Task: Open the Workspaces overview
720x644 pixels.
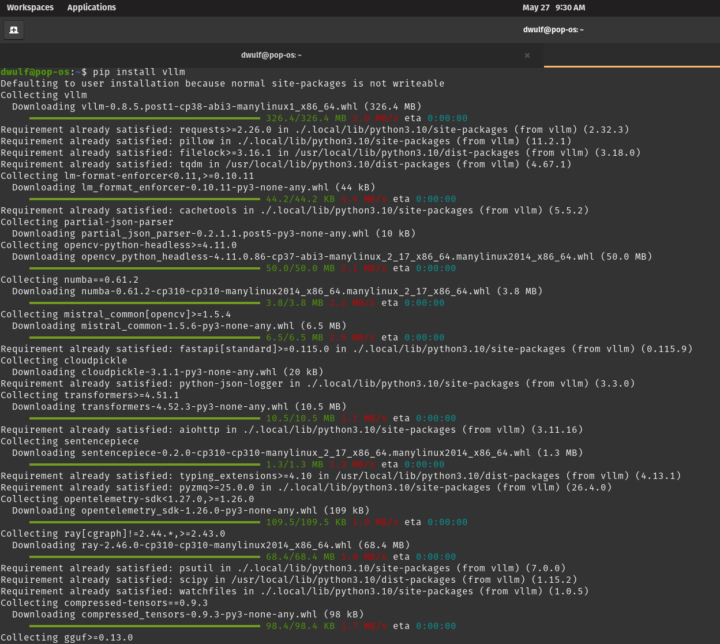Action: tap(30, 7)
